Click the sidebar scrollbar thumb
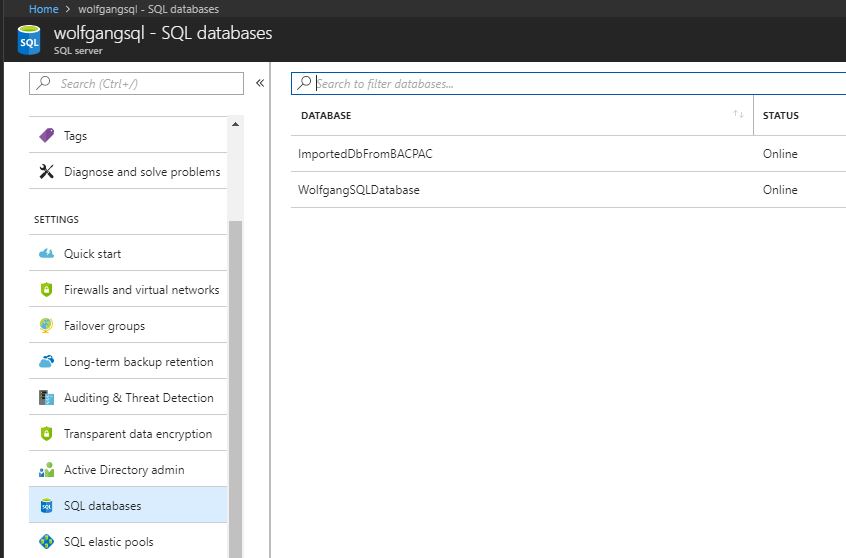 coord(235,389)
